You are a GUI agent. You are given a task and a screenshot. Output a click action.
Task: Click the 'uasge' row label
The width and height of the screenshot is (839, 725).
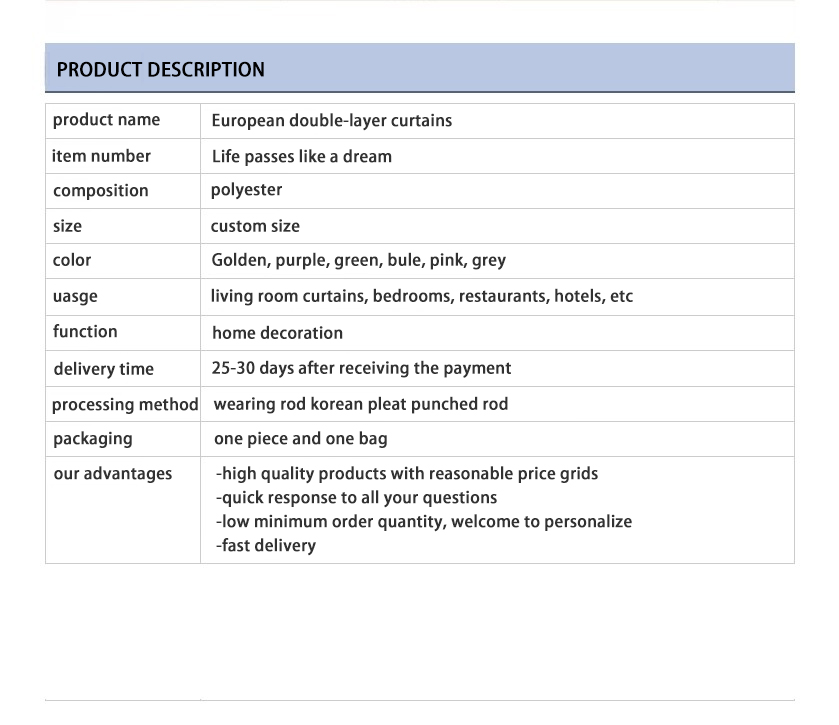coord(75,297)
